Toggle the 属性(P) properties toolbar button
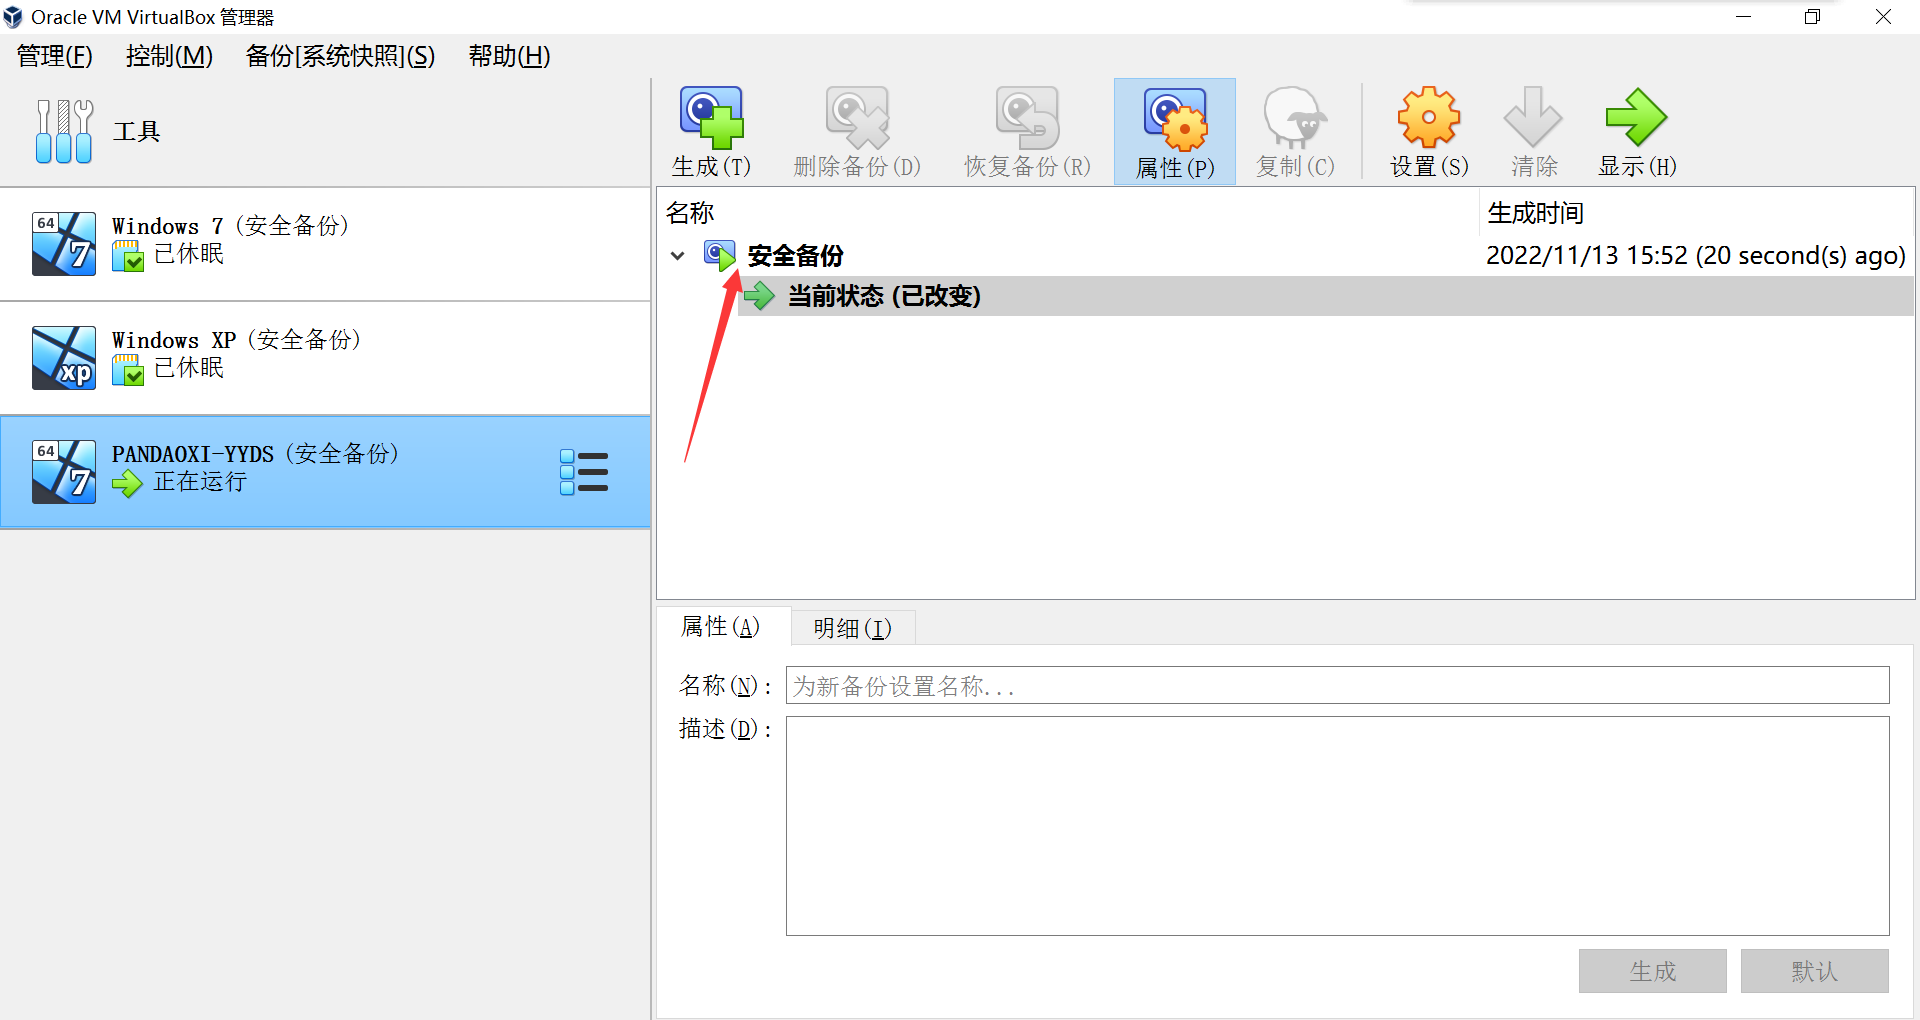 point(1175,131)
